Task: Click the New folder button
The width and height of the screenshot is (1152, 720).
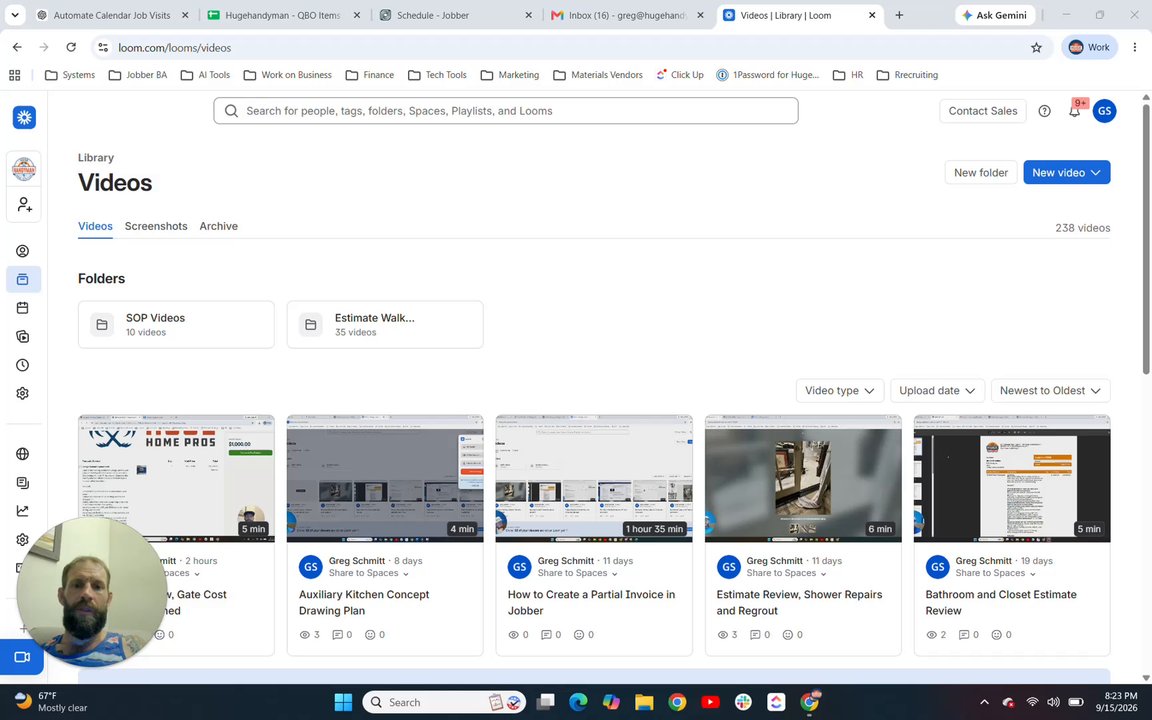Action: pos(981,173)
